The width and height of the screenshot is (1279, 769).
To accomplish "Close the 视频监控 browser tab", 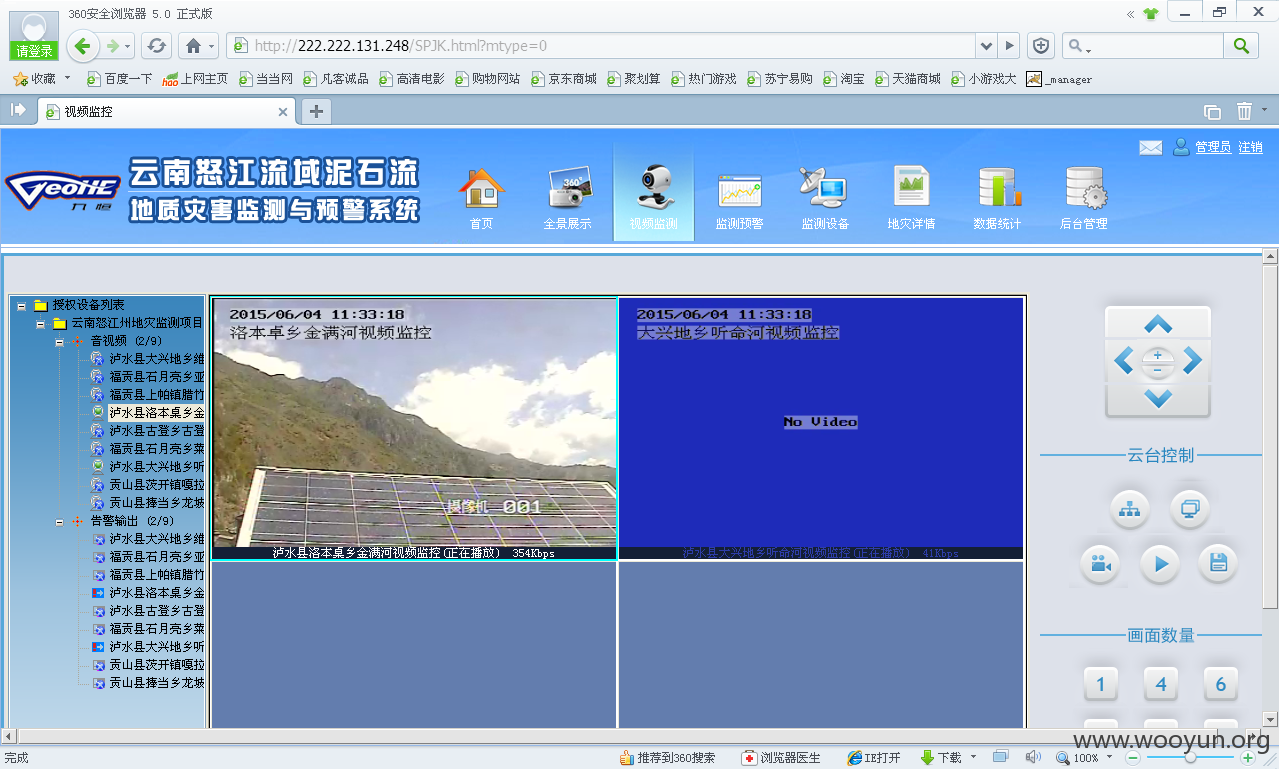I will pyautogui.click(x=283, y=112).
